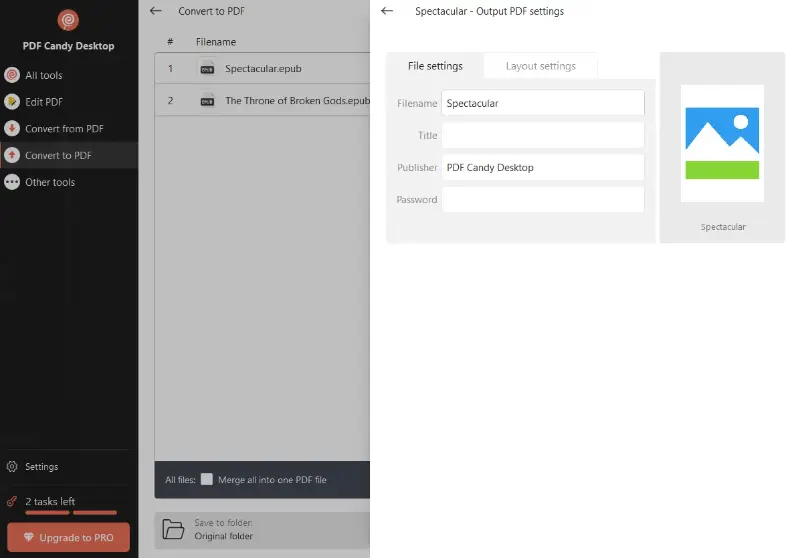This screenshot has height=558, width=800.
Task: Click the # column header
Action: (170, 42)
